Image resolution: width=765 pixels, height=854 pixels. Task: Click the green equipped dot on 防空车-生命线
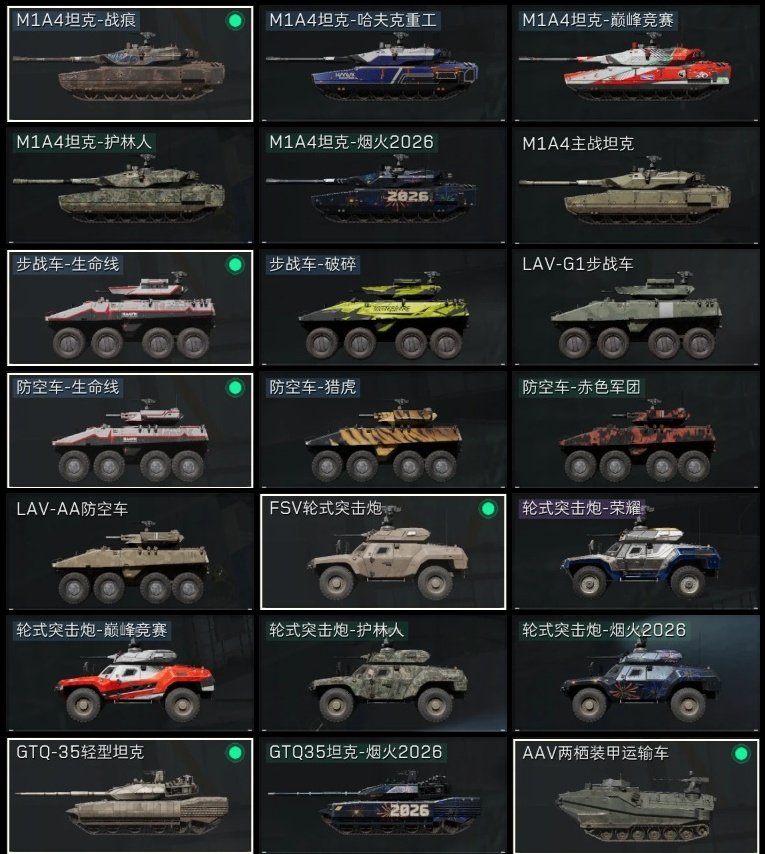tap(235, 388)
